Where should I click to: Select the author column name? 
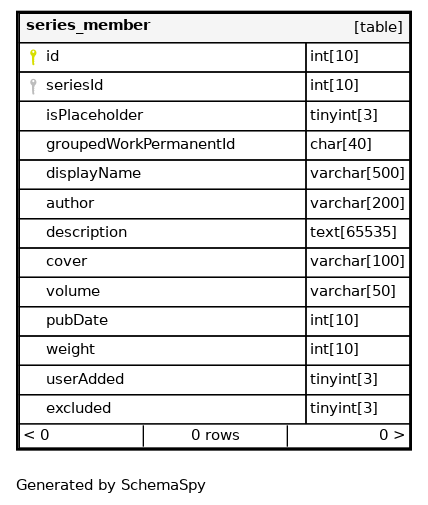tap(70, 203)
